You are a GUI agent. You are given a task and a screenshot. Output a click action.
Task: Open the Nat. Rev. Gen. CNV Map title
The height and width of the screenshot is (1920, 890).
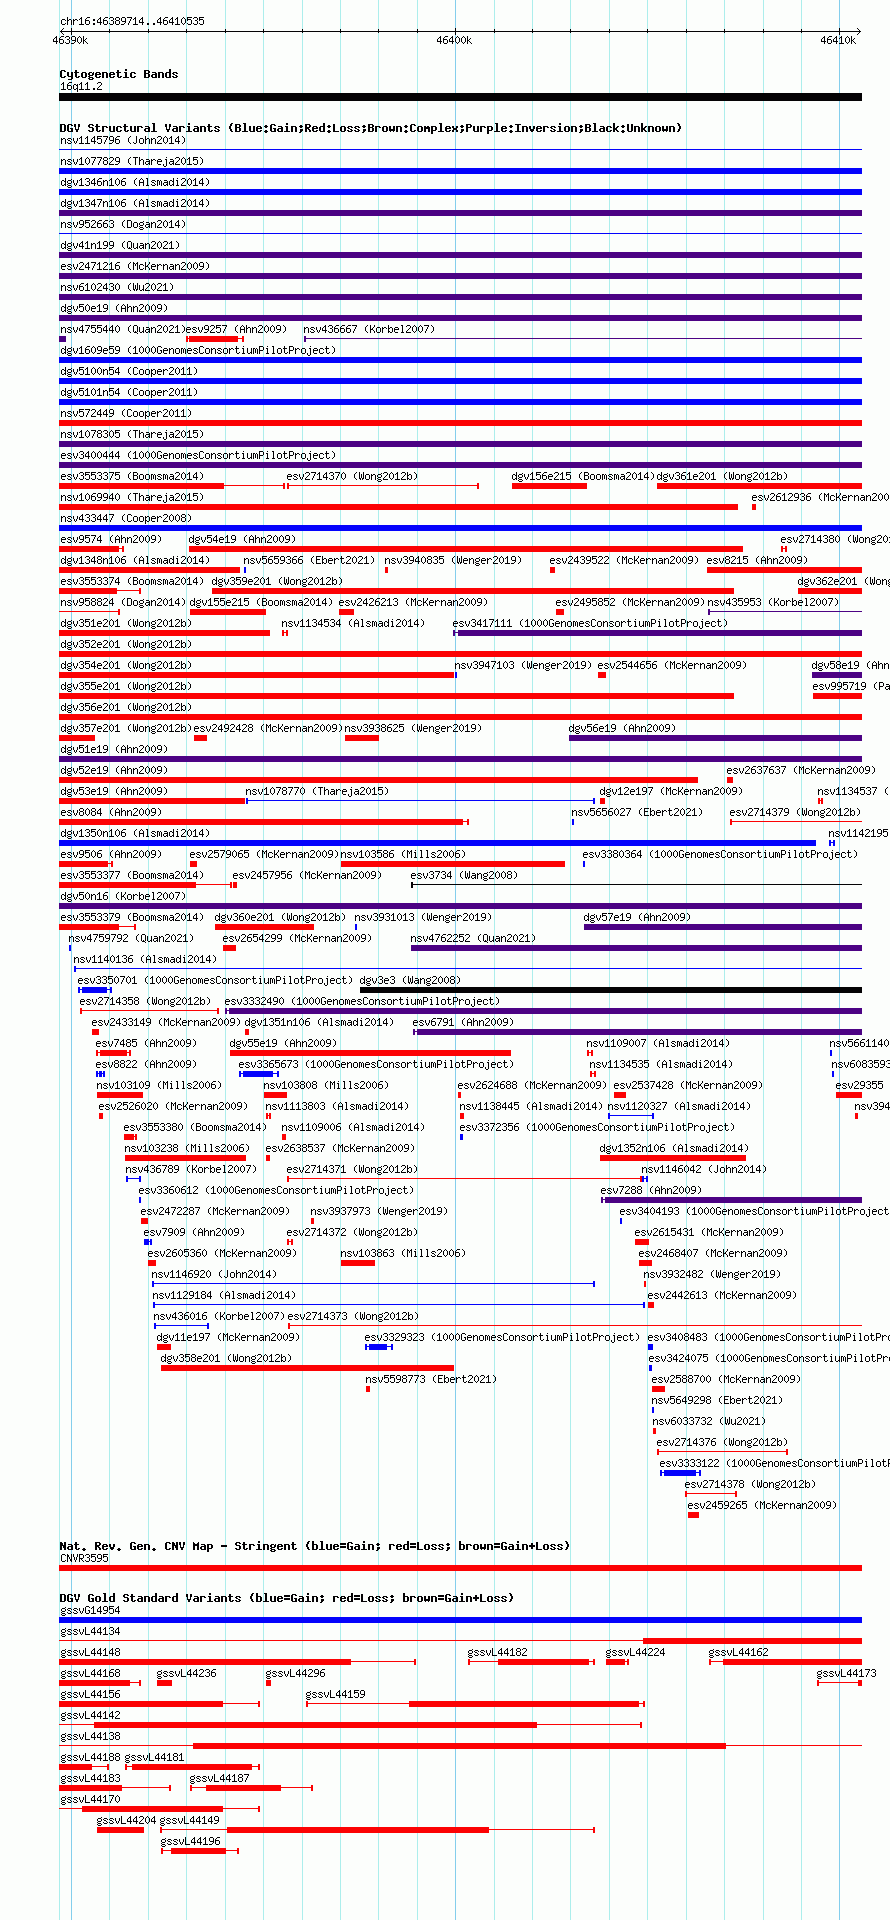[314, 1546]
